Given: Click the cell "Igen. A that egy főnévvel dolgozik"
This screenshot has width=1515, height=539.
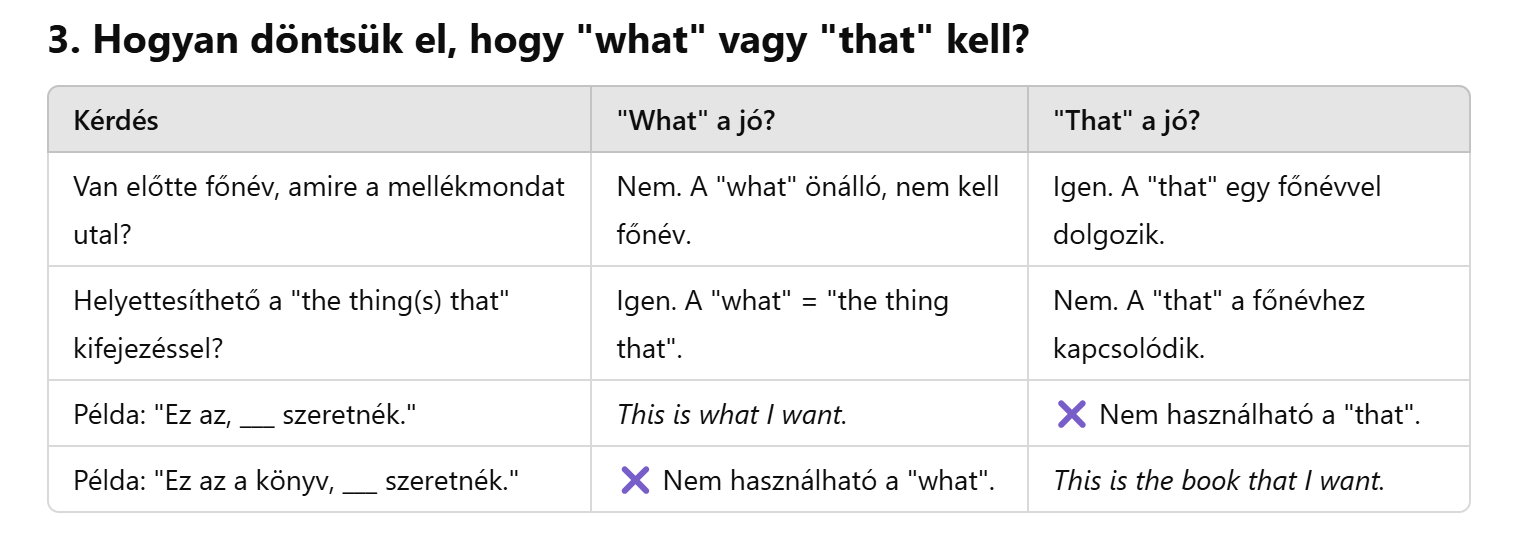Looking at the screenshot, I should click(x=1216, y=210).
